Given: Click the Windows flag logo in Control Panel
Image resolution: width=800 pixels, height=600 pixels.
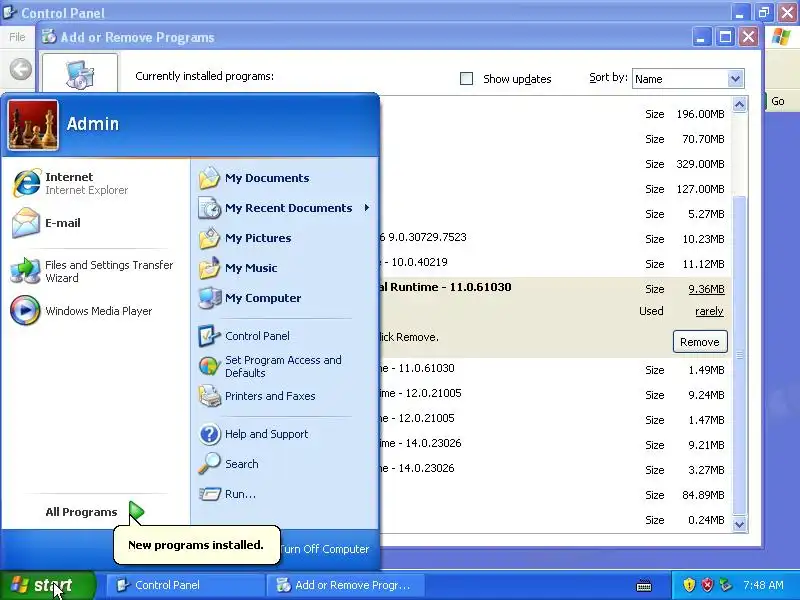Looking at the screenshot, I should 781,37.
